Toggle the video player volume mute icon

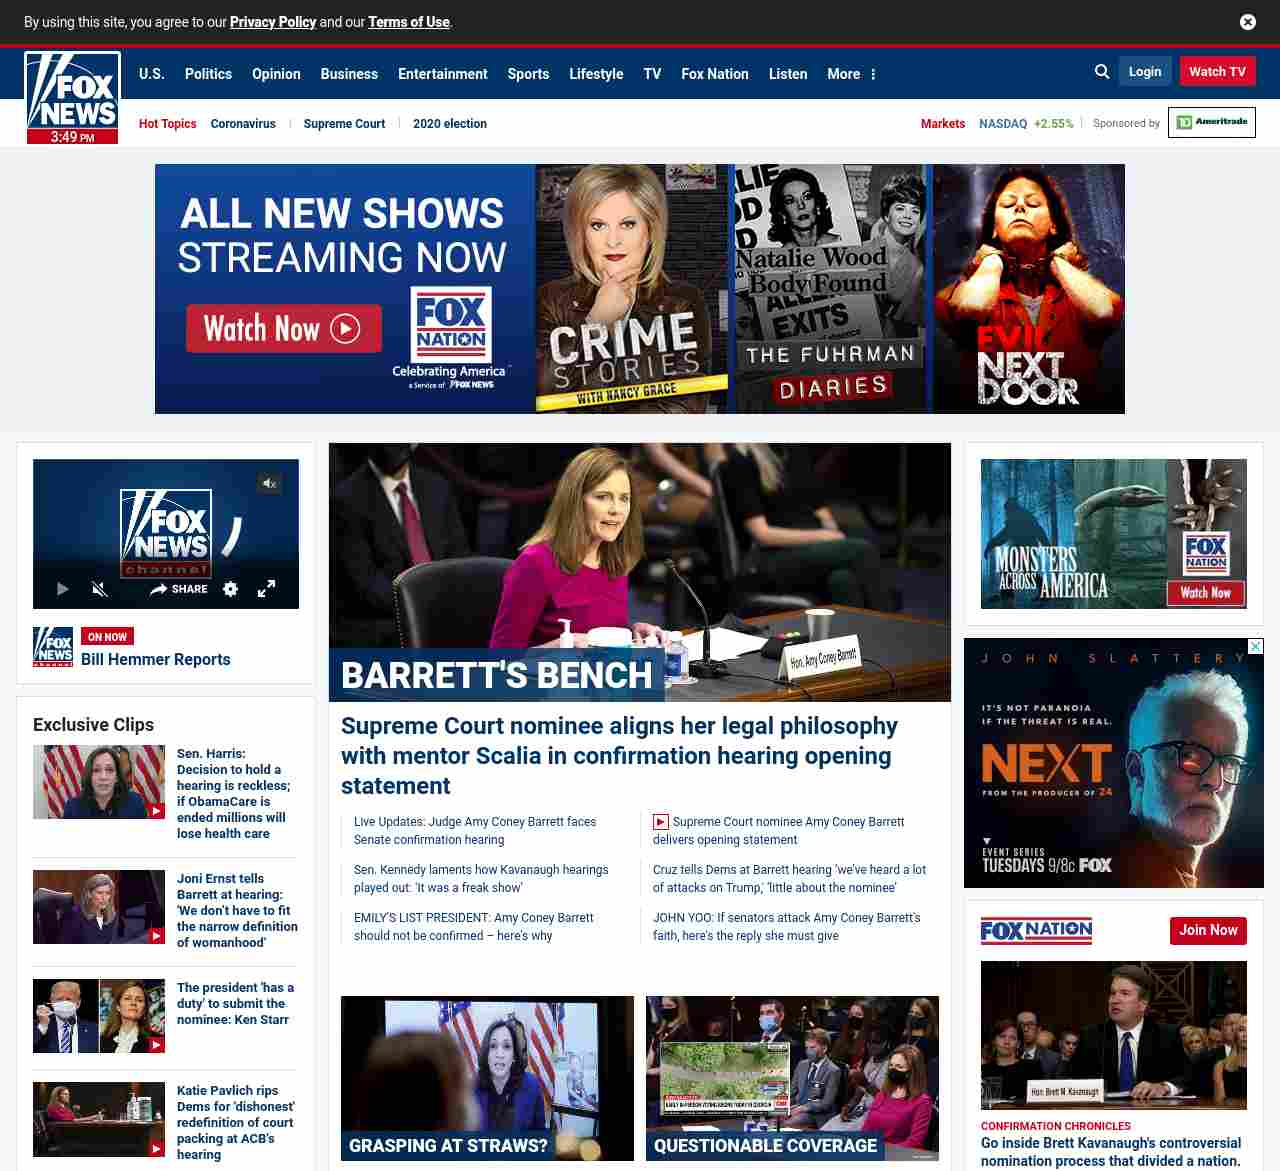pos(100,589)
